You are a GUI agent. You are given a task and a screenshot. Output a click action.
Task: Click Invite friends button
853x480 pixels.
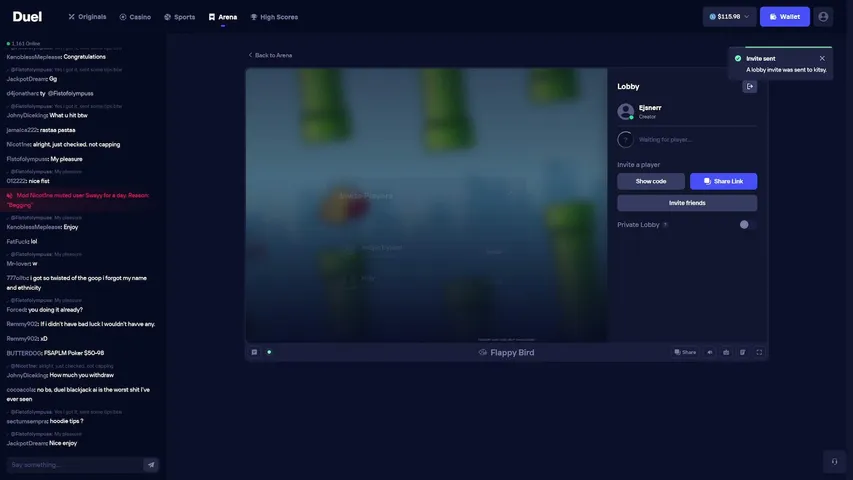pyautogui.click(x=687, y=203)
